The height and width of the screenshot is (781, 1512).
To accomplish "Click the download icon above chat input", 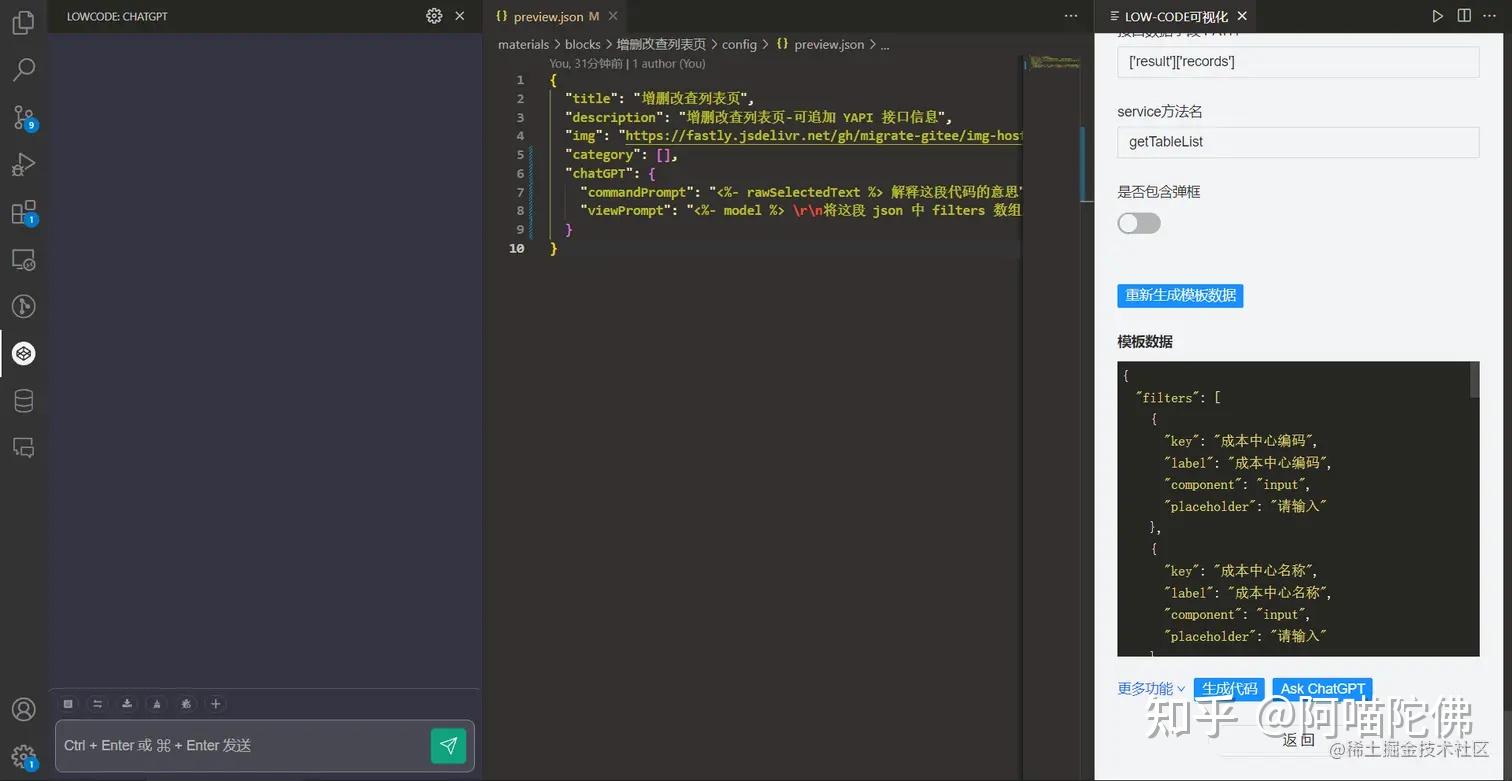I will (127, 704).
